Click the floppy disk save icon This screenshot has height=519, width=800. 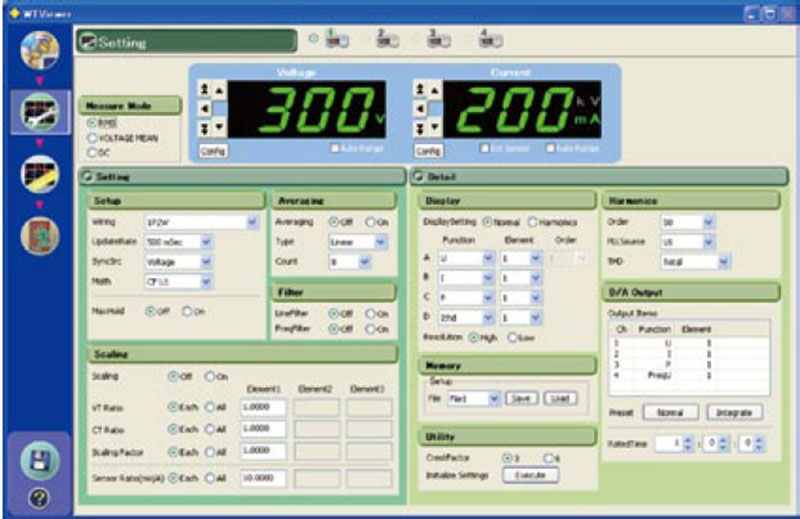point(39,461)
